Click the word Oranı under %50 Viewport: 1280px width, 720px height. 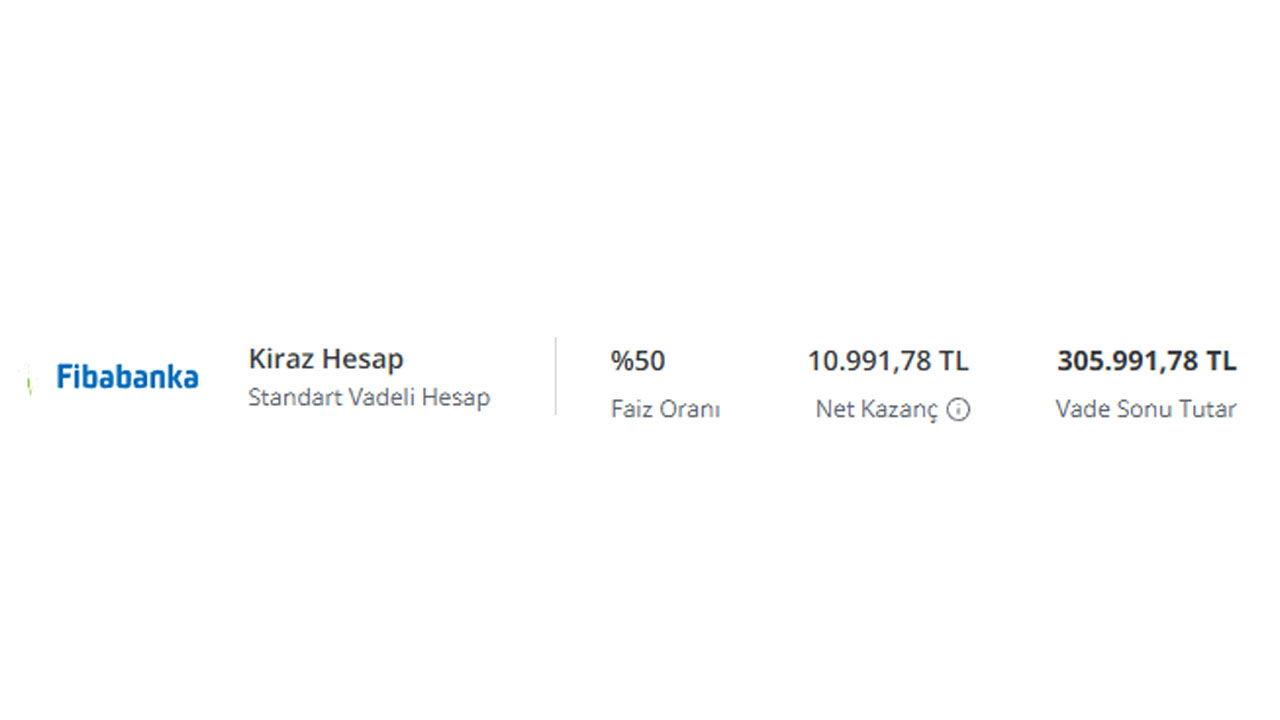[692, 409]
